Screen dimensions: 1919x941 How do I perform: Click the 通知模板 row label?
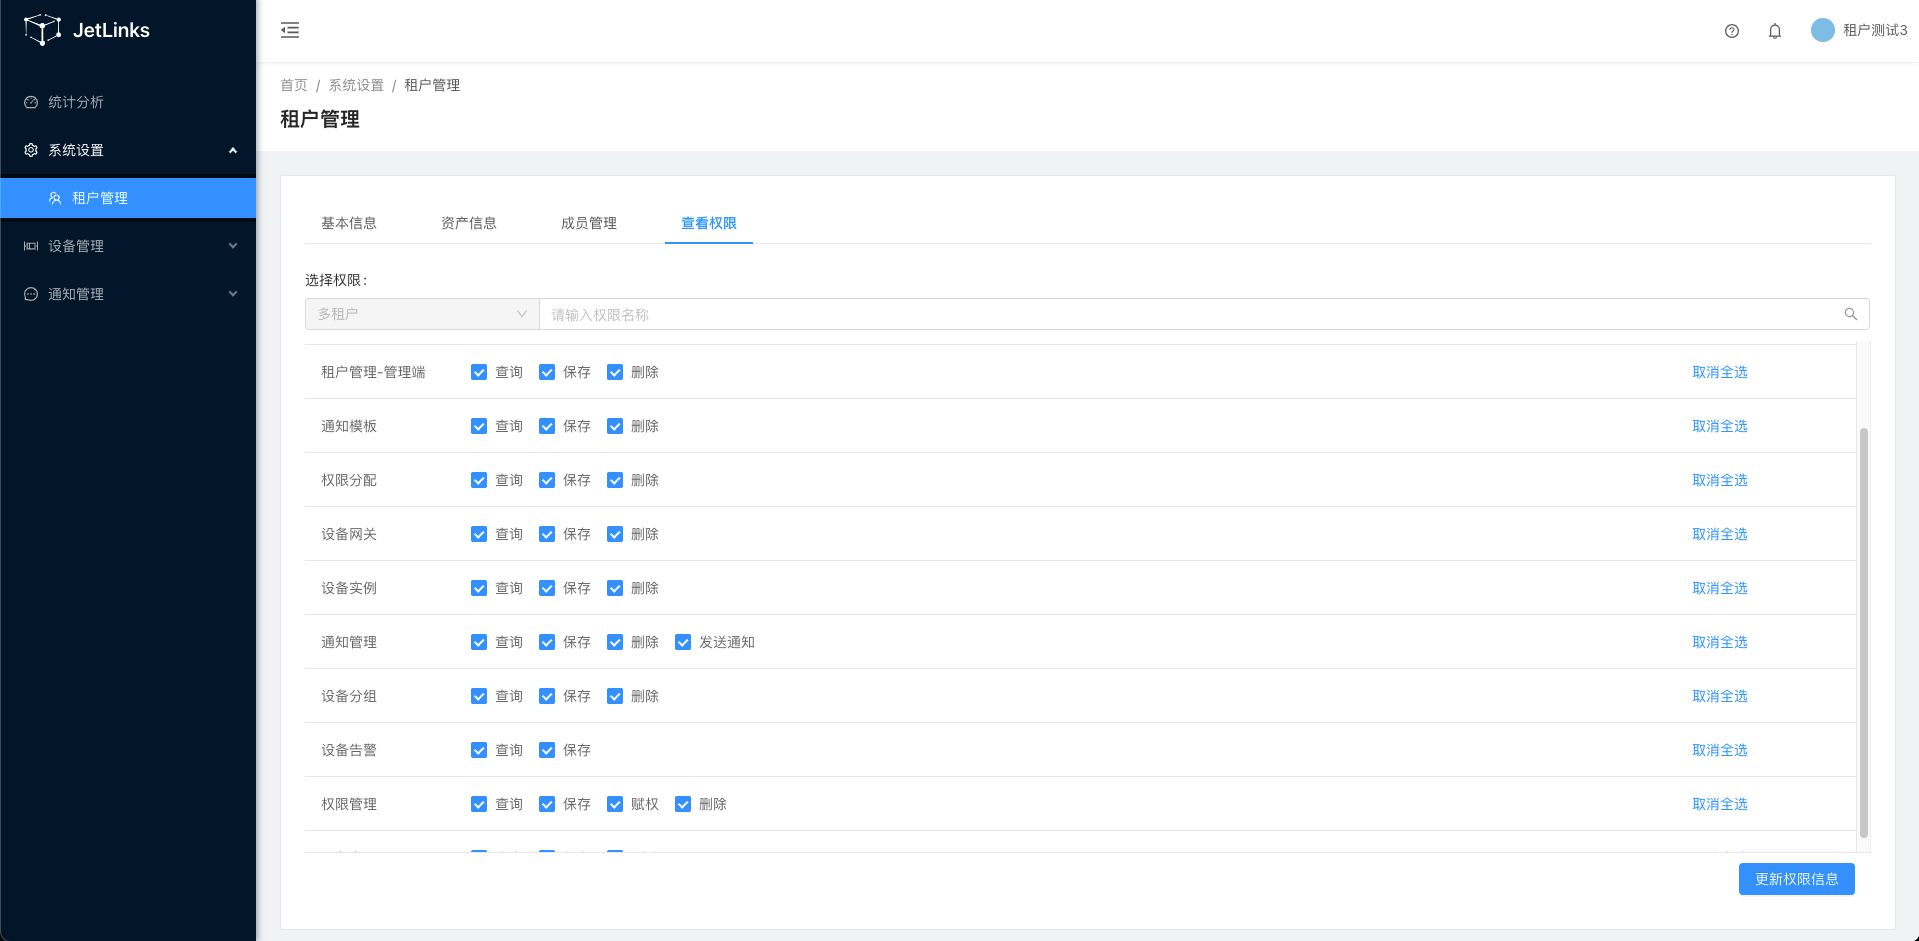tap(349, 426)
